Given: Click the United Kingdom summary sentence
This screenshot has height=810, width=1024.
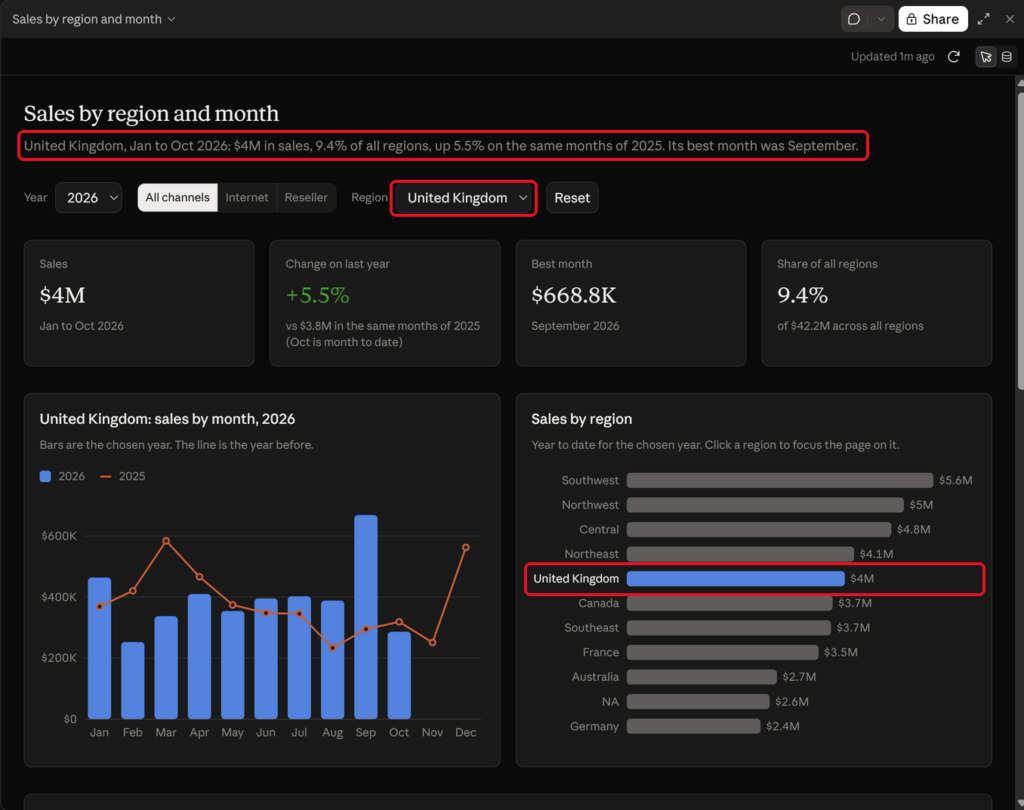Looking at the screenshot, I should click(x=441, y=146).
